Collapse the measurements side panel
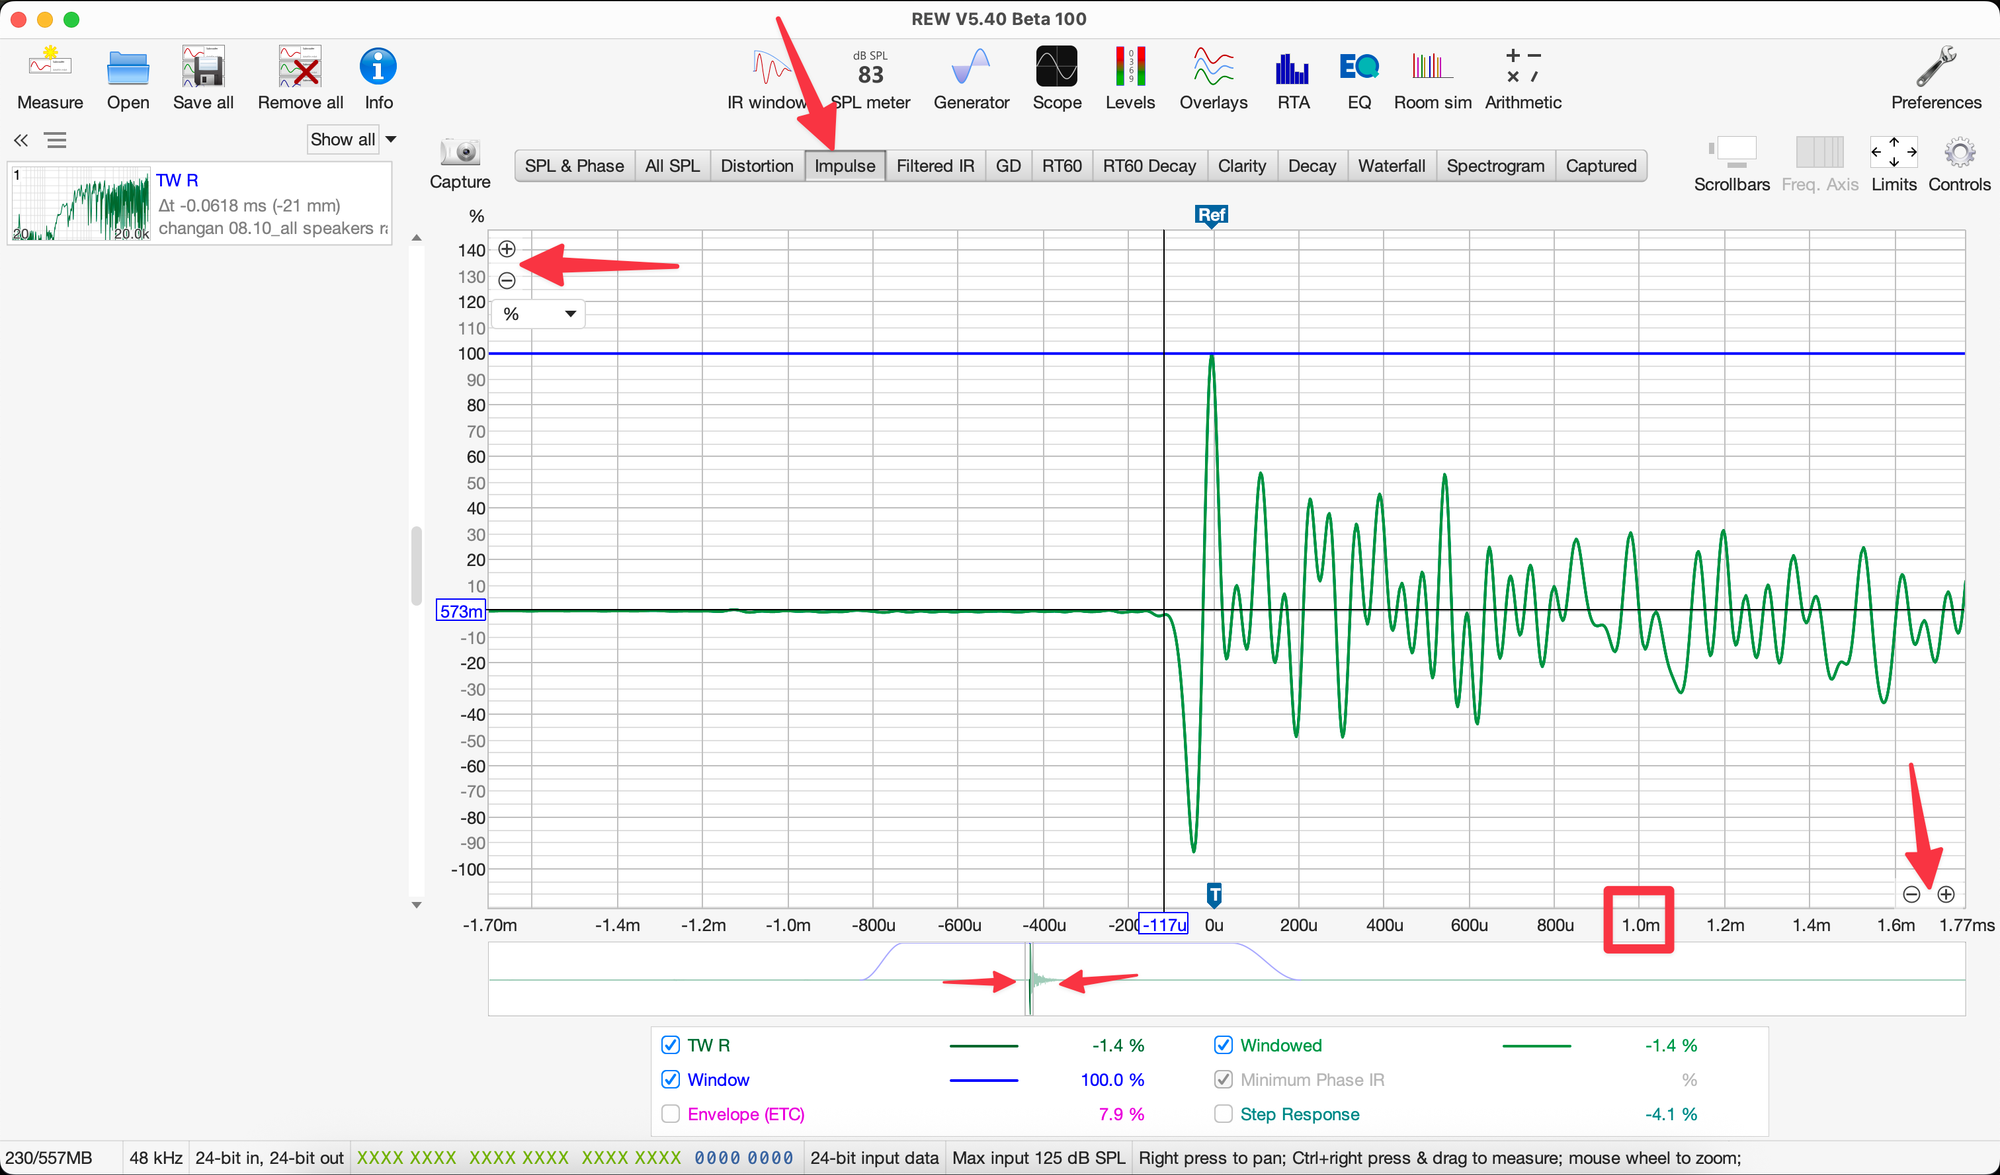The width and height of the screenshot is (2000, 1175). (x=21, y=140)
